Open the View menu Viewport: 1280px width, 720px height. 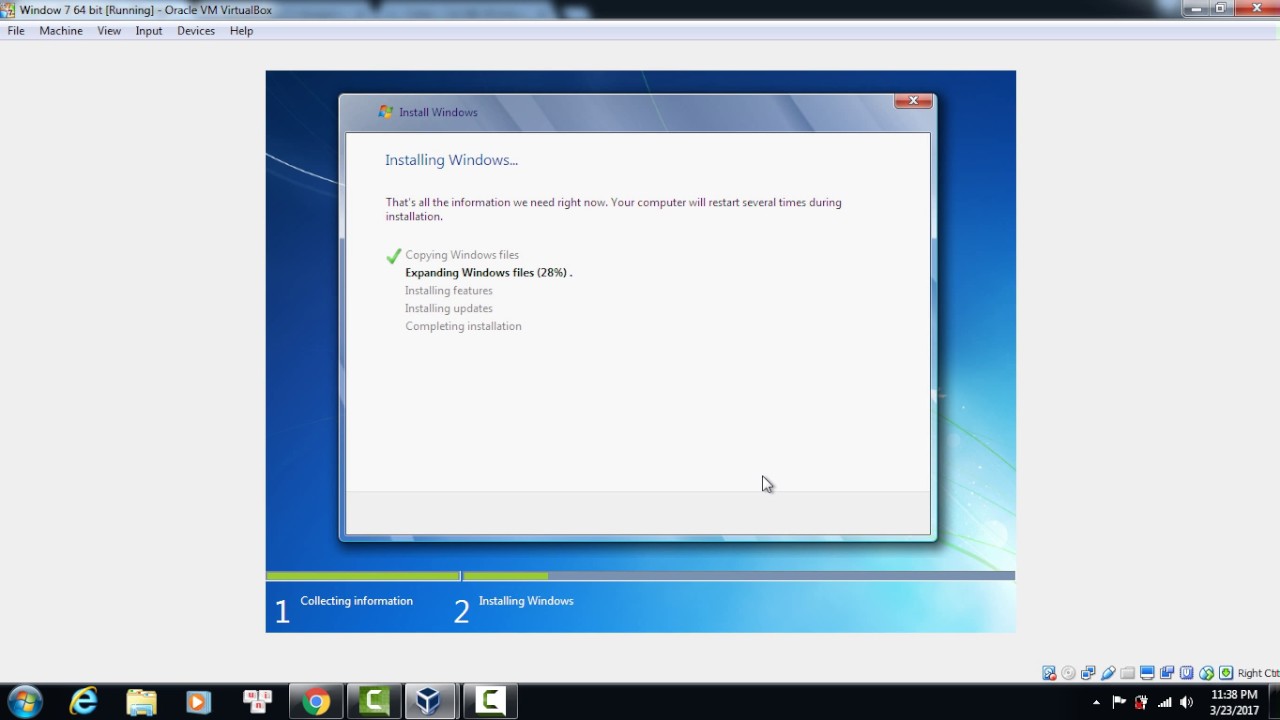tap(109, 31)
